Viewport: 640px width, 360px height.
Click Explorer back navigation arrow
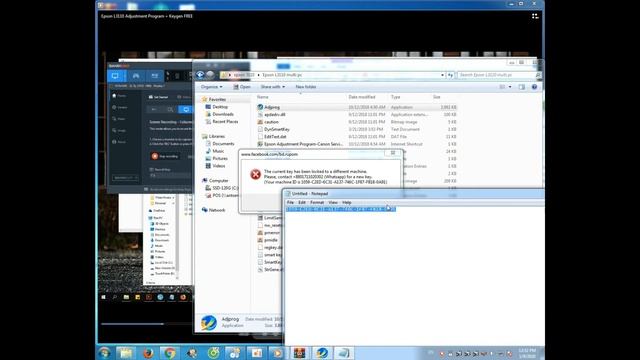click(200, 75)
